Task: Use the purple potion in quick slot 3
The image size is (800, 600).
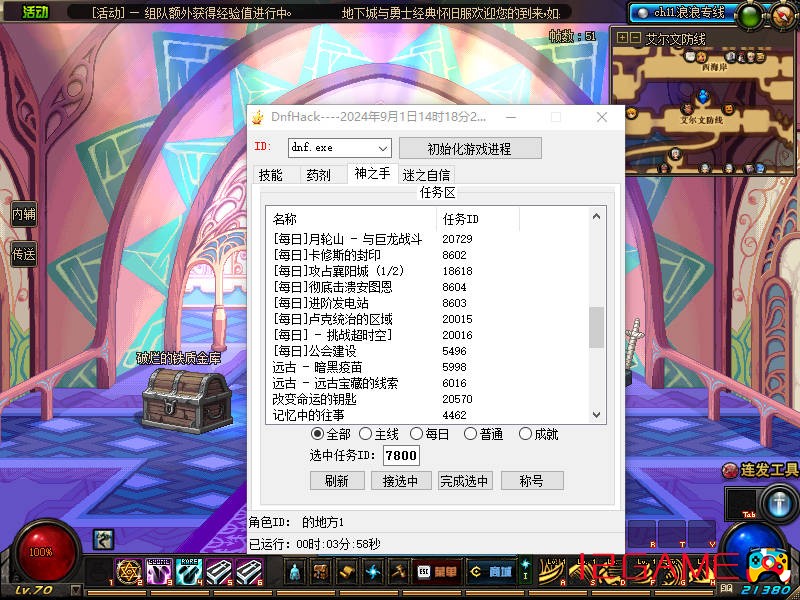Action: [x=159, y=571]
